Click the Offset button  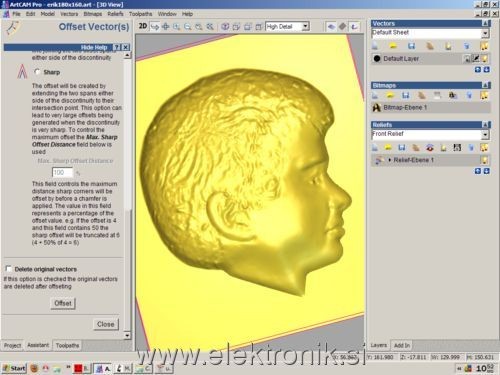click(x=63, y=303)
